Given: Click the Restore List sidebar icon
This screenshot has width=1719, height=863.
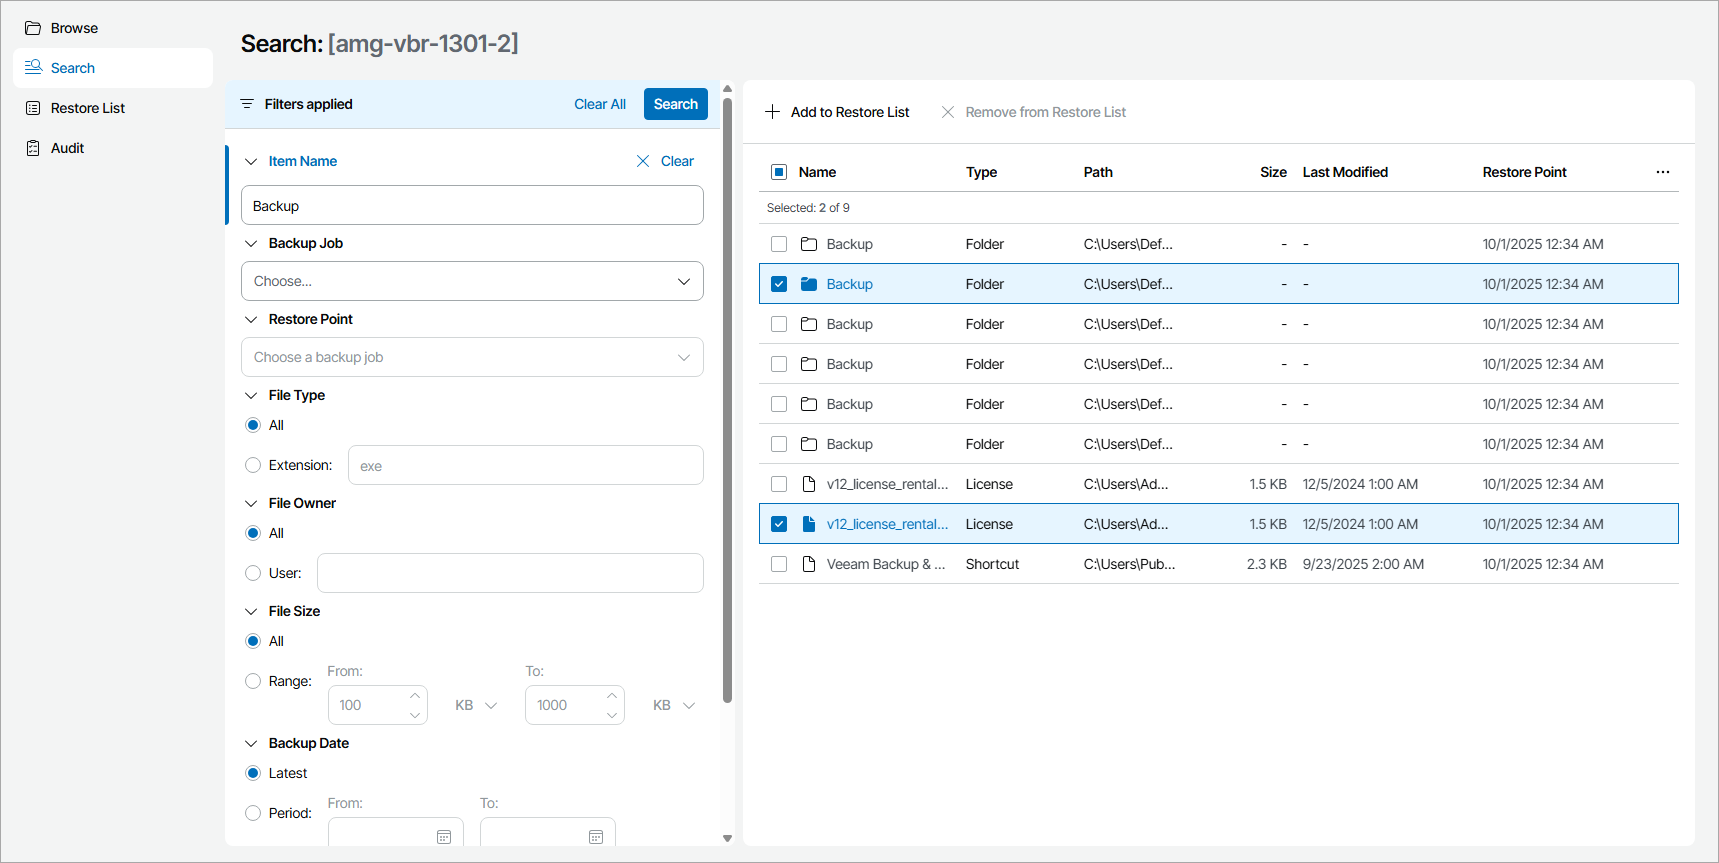Looking at the screenshot, I should coord(33,108).
